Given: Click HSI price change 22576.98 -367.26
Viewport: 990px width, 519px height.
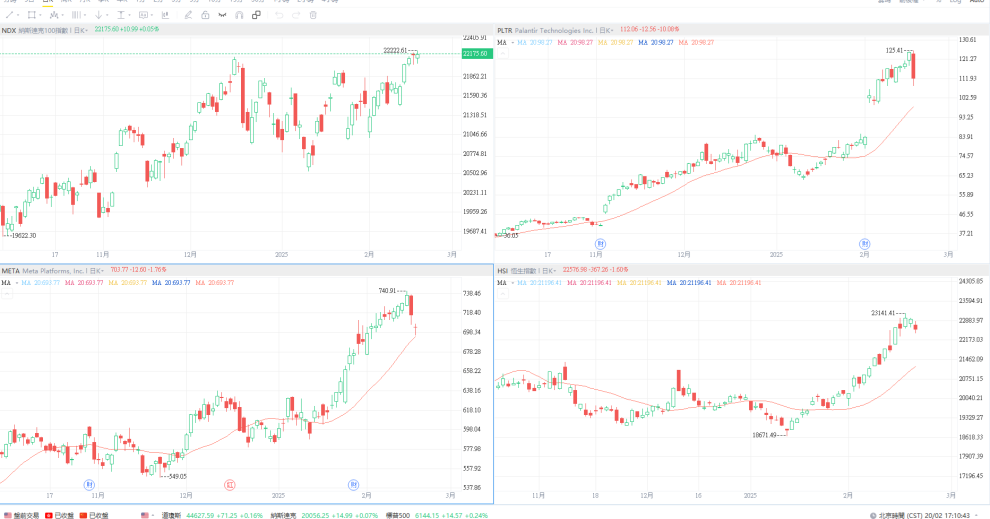Looking at the screenshot, I should pos(595,270).
